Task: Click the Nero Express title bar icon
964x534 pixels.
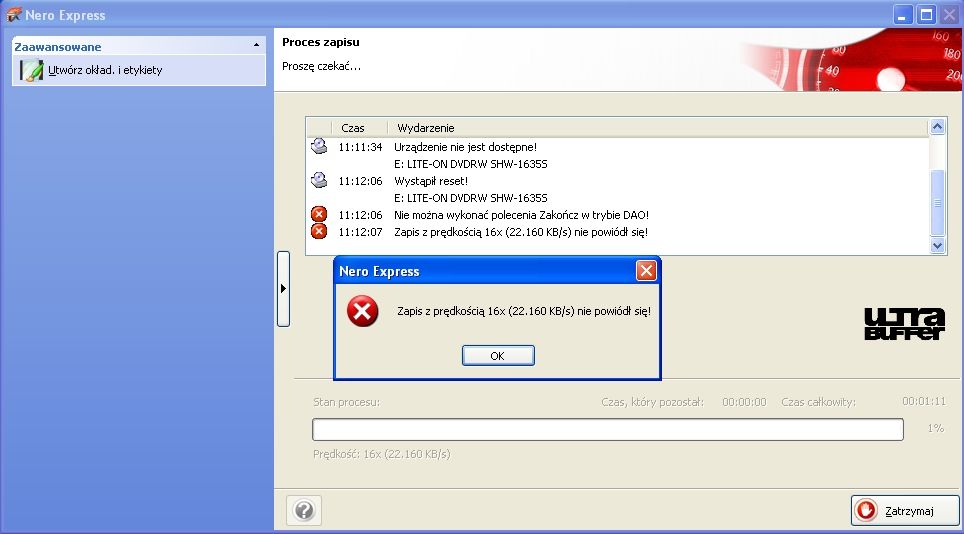Action: [13, 15]
